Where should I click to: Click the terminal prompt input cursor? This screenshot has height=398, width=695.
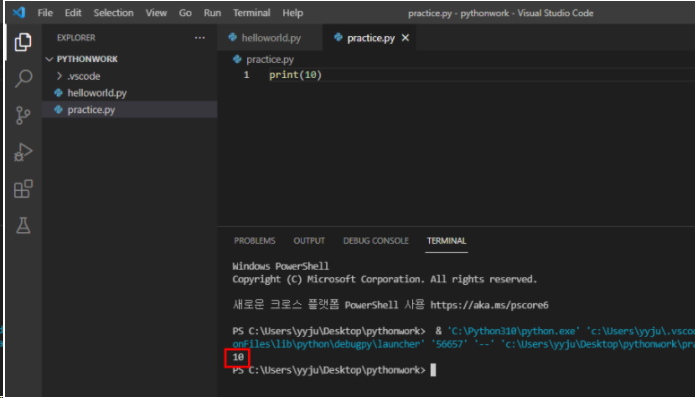433,370
